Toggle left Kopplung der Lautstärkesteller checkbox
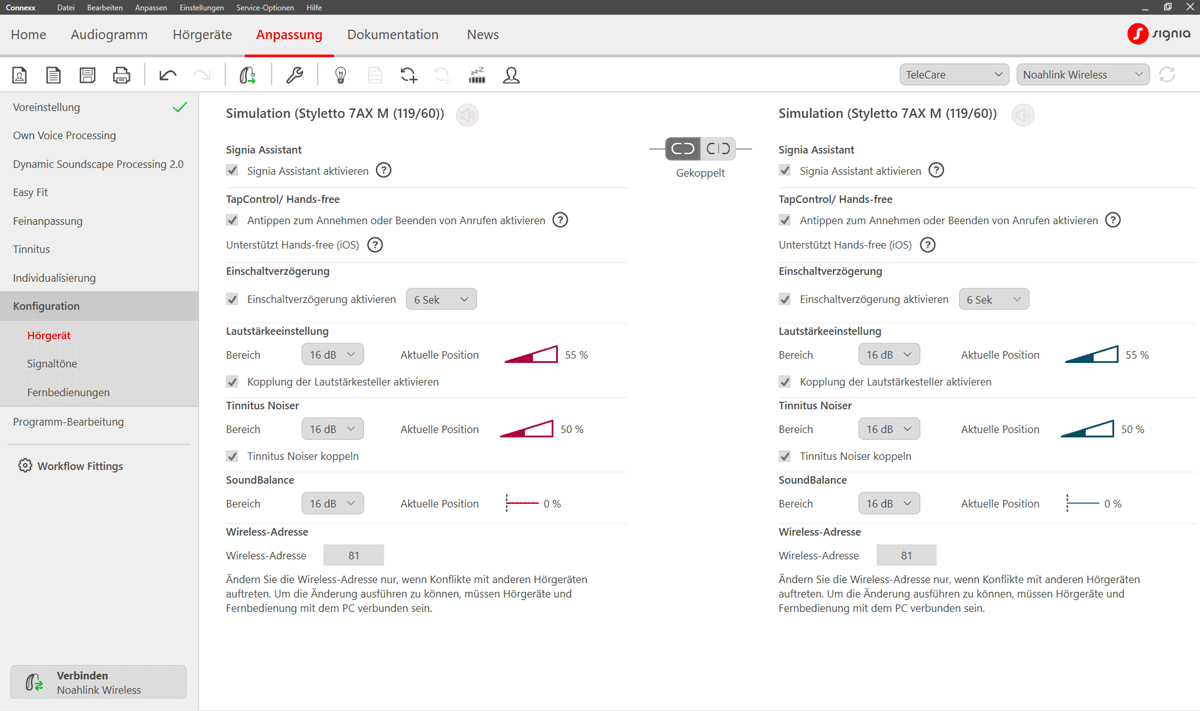The image size is (1200, 711). (233, 382)
